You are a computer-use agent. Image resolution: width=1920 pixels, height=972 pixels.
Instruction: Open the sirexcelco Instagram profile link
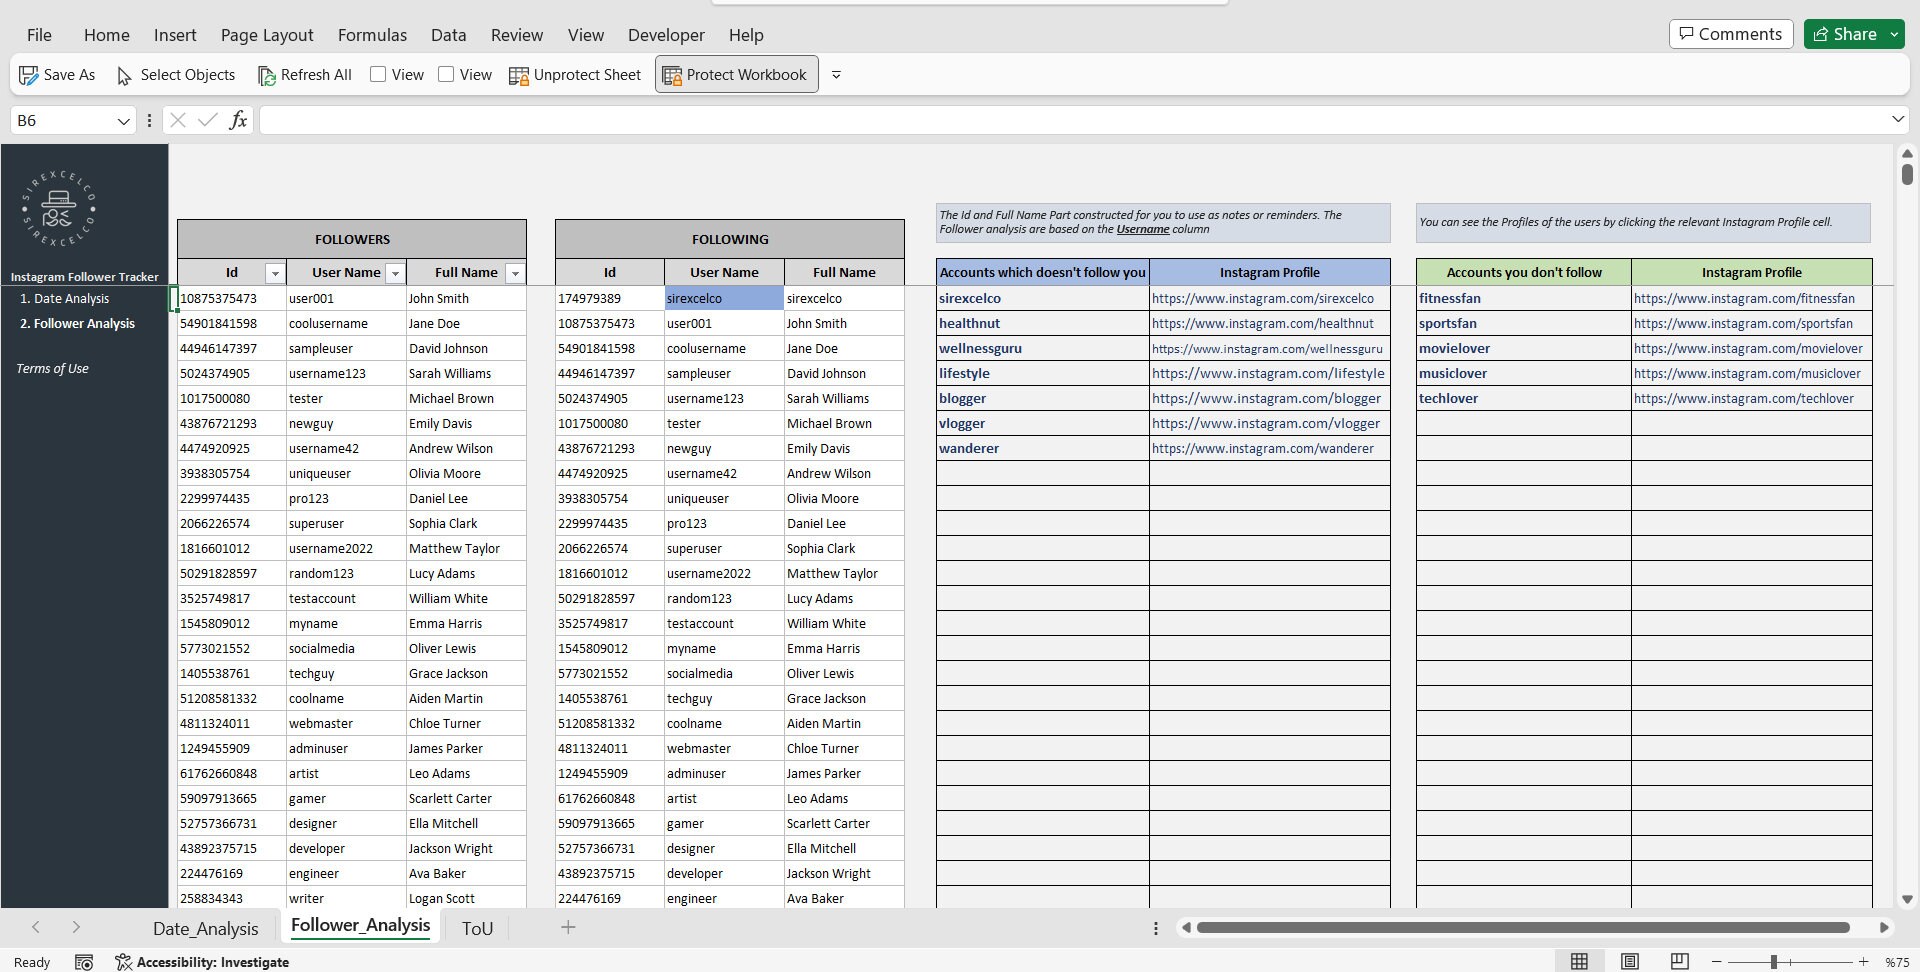(1264, 298)
